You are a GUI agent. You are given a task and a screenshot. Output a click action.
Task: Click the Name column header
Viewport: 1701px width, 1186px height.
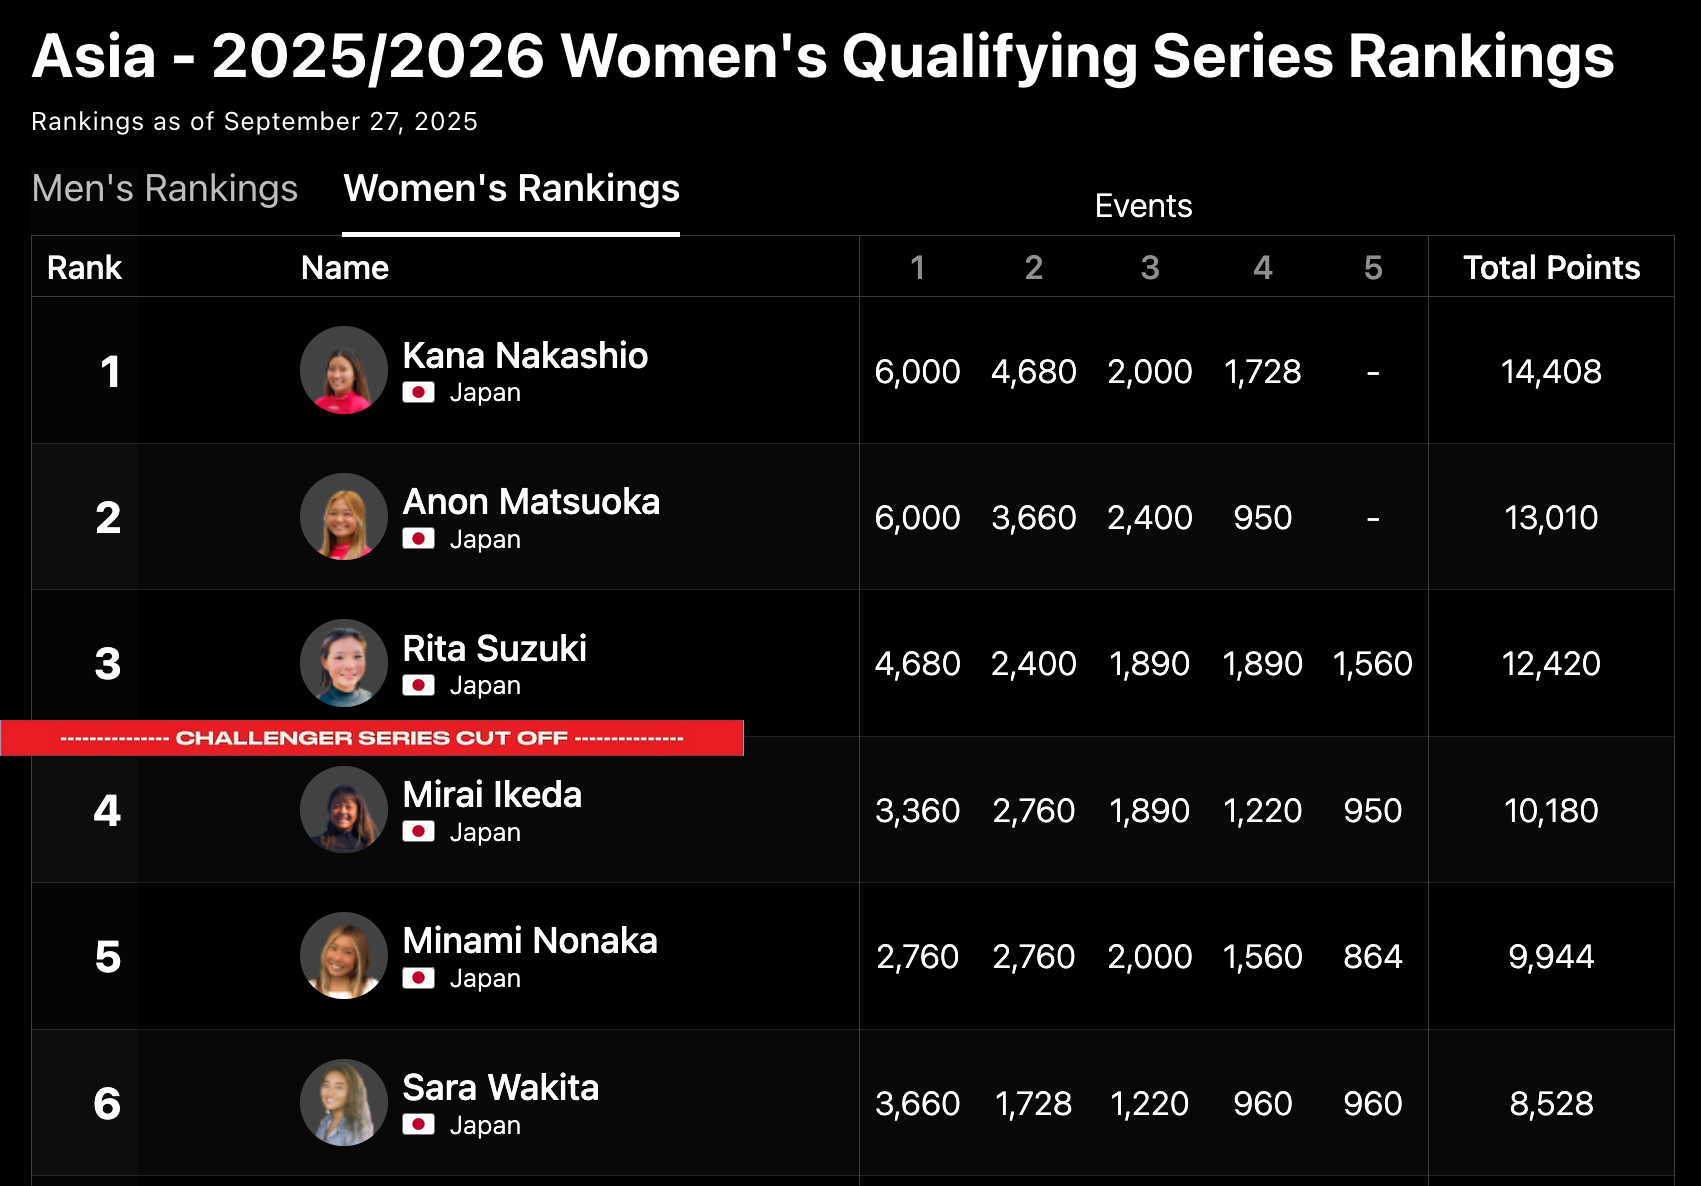click(345, 268)
